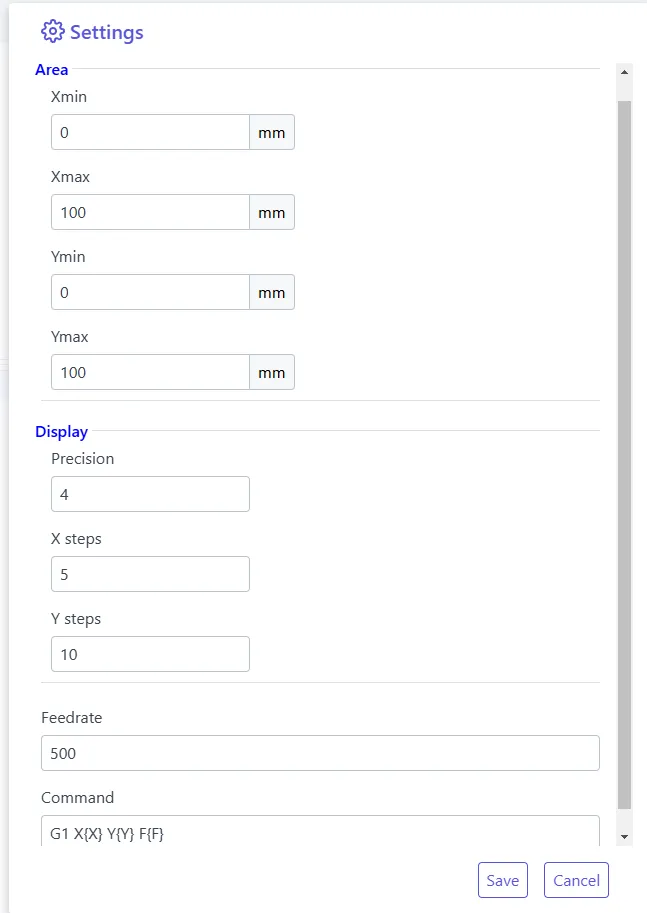
Task: Click the Display section heading
Action: pos(61,432)
